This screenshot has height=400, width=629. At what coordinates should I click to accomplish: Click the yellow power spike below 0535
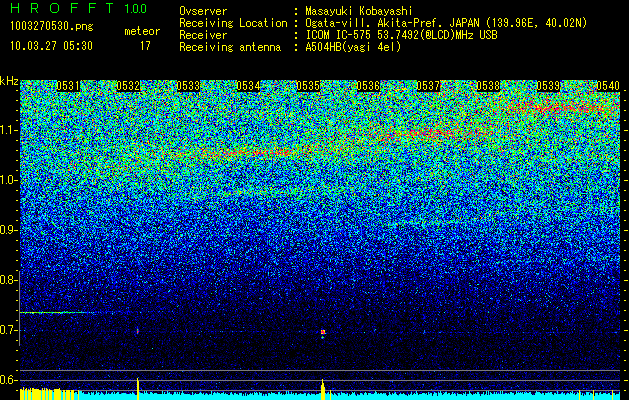[323, 389]
